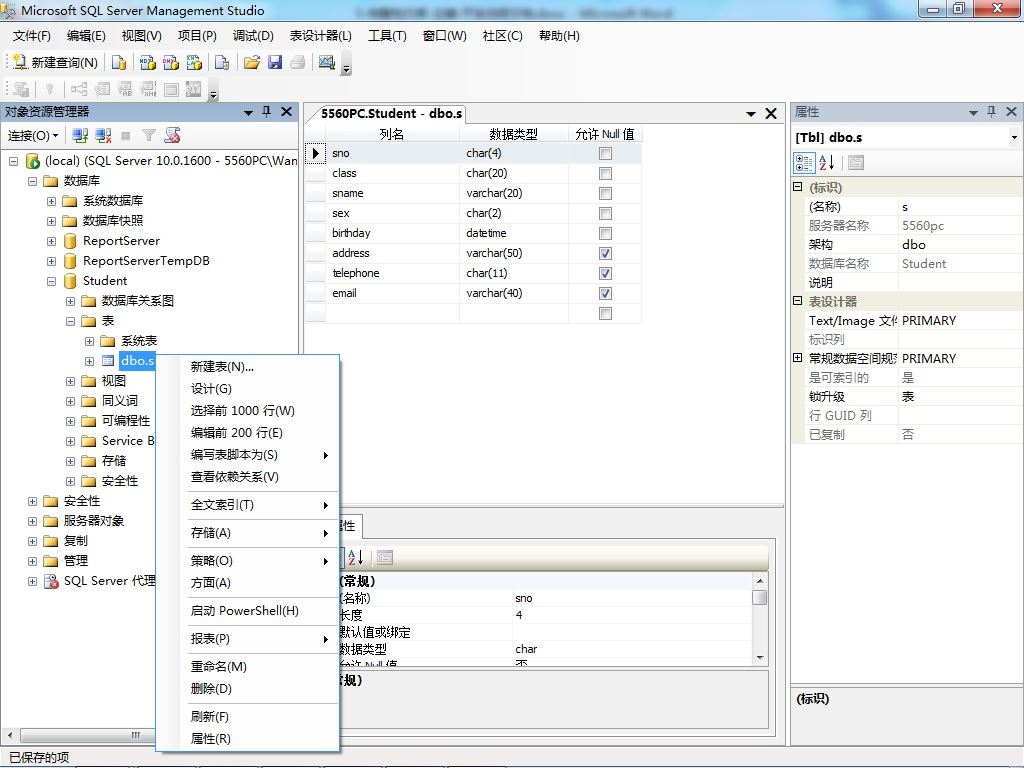1024x768 pixels.
Task: Click the Relationships toolbar icon
Action: (79, 89)
